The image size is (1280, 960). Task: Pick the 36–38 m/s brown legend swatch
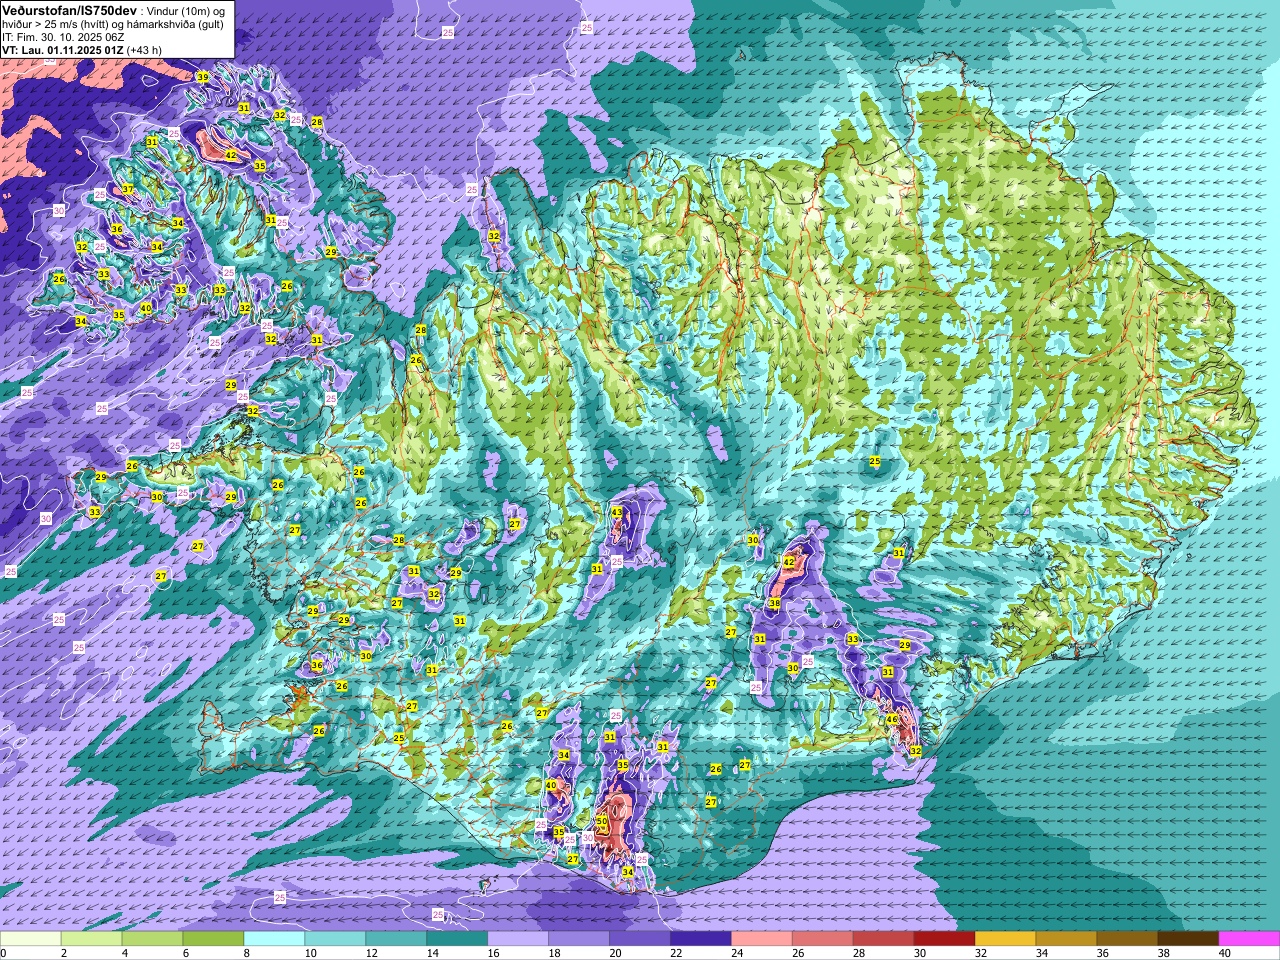(x=1128, y=939)
